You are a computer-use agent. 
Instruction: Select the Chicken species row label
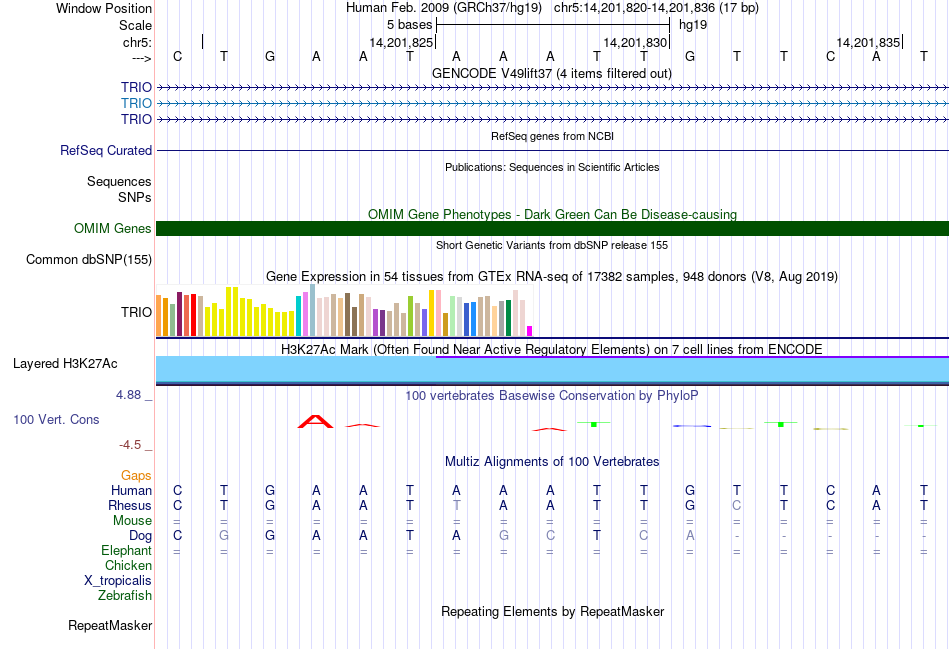[x=128, y=565]
